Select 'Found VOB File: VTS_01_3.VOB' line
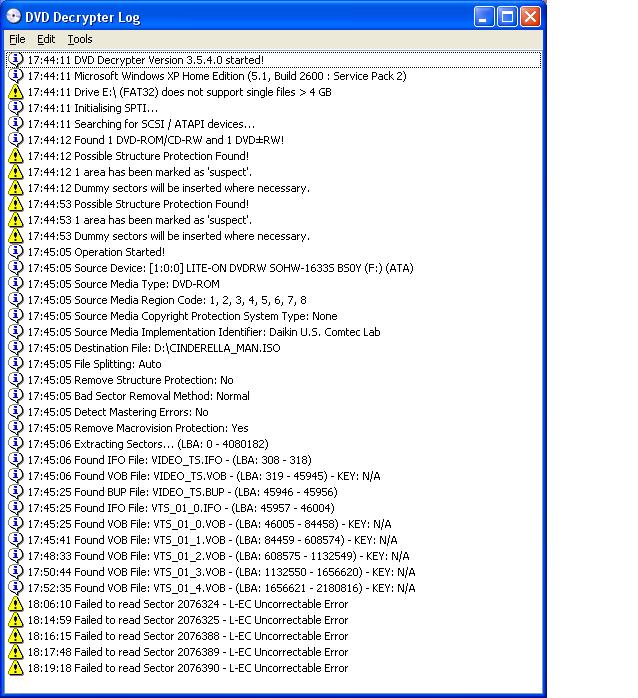The height and width of the screenshot is (698, 638). tap(221, 572)
